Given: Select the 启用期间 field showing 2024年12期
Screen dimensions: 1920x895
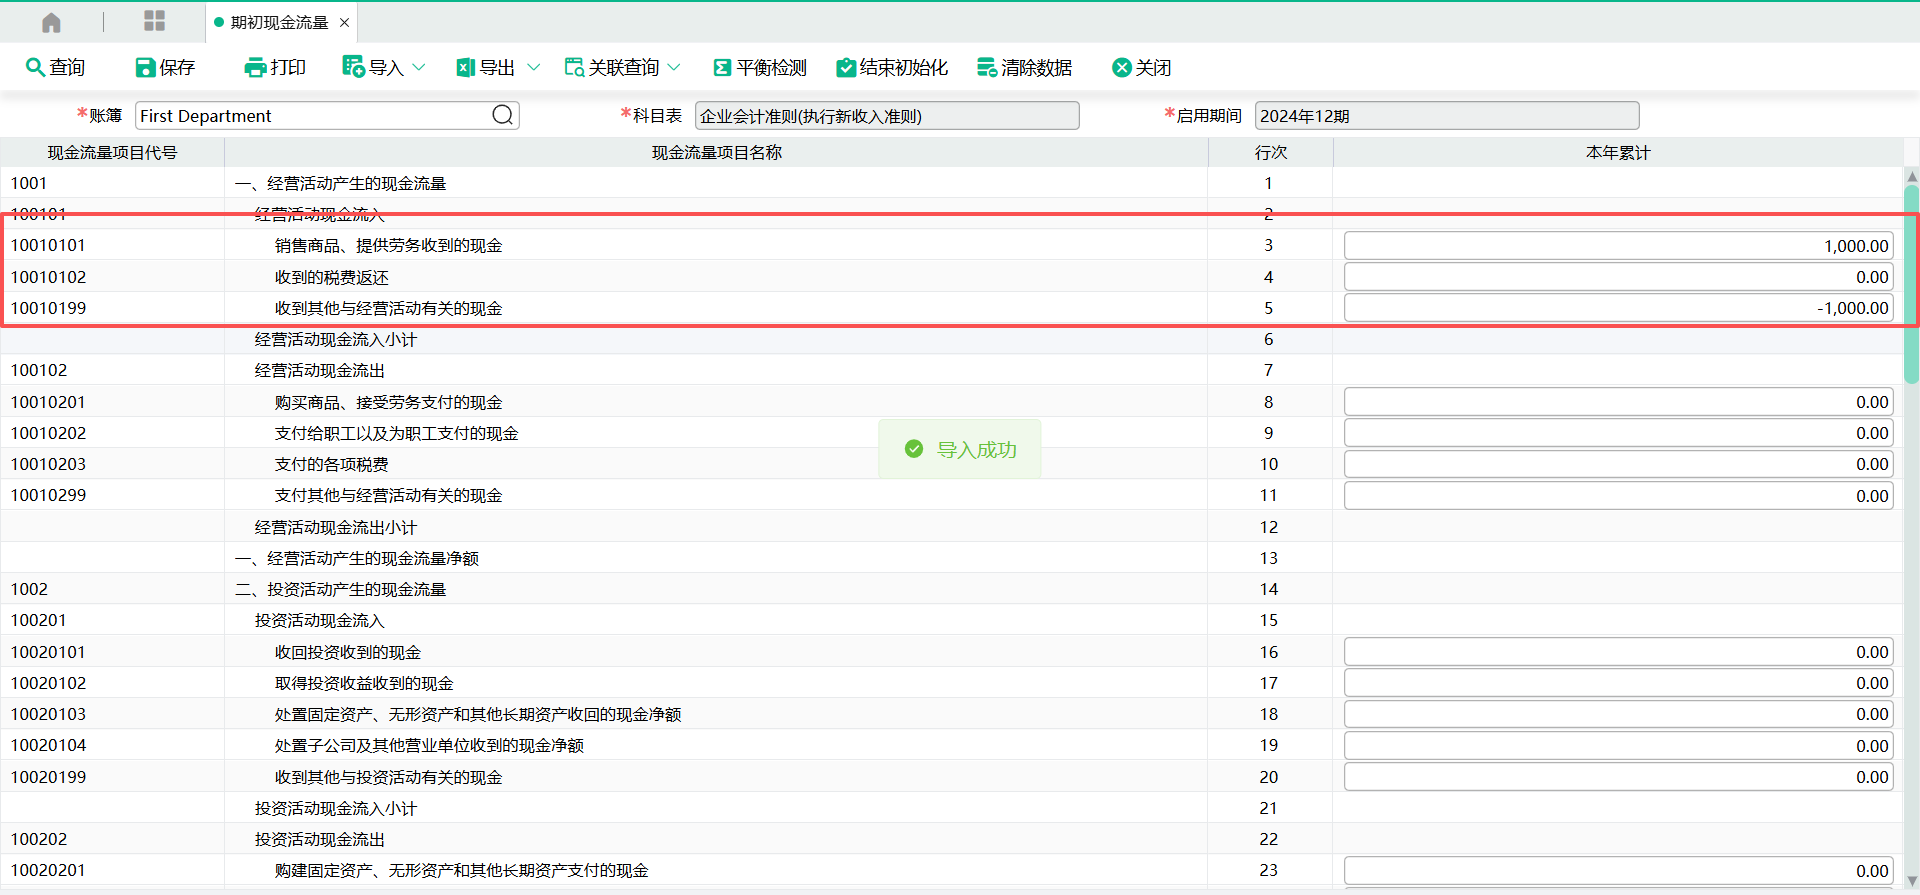Looking at the screenshot, I should 1446,116.
